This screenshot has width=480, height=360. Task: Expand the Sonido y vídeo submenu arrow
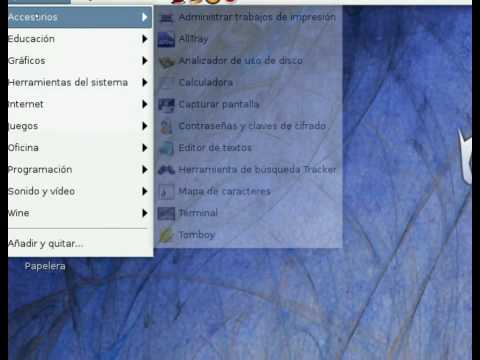[144, 191]
